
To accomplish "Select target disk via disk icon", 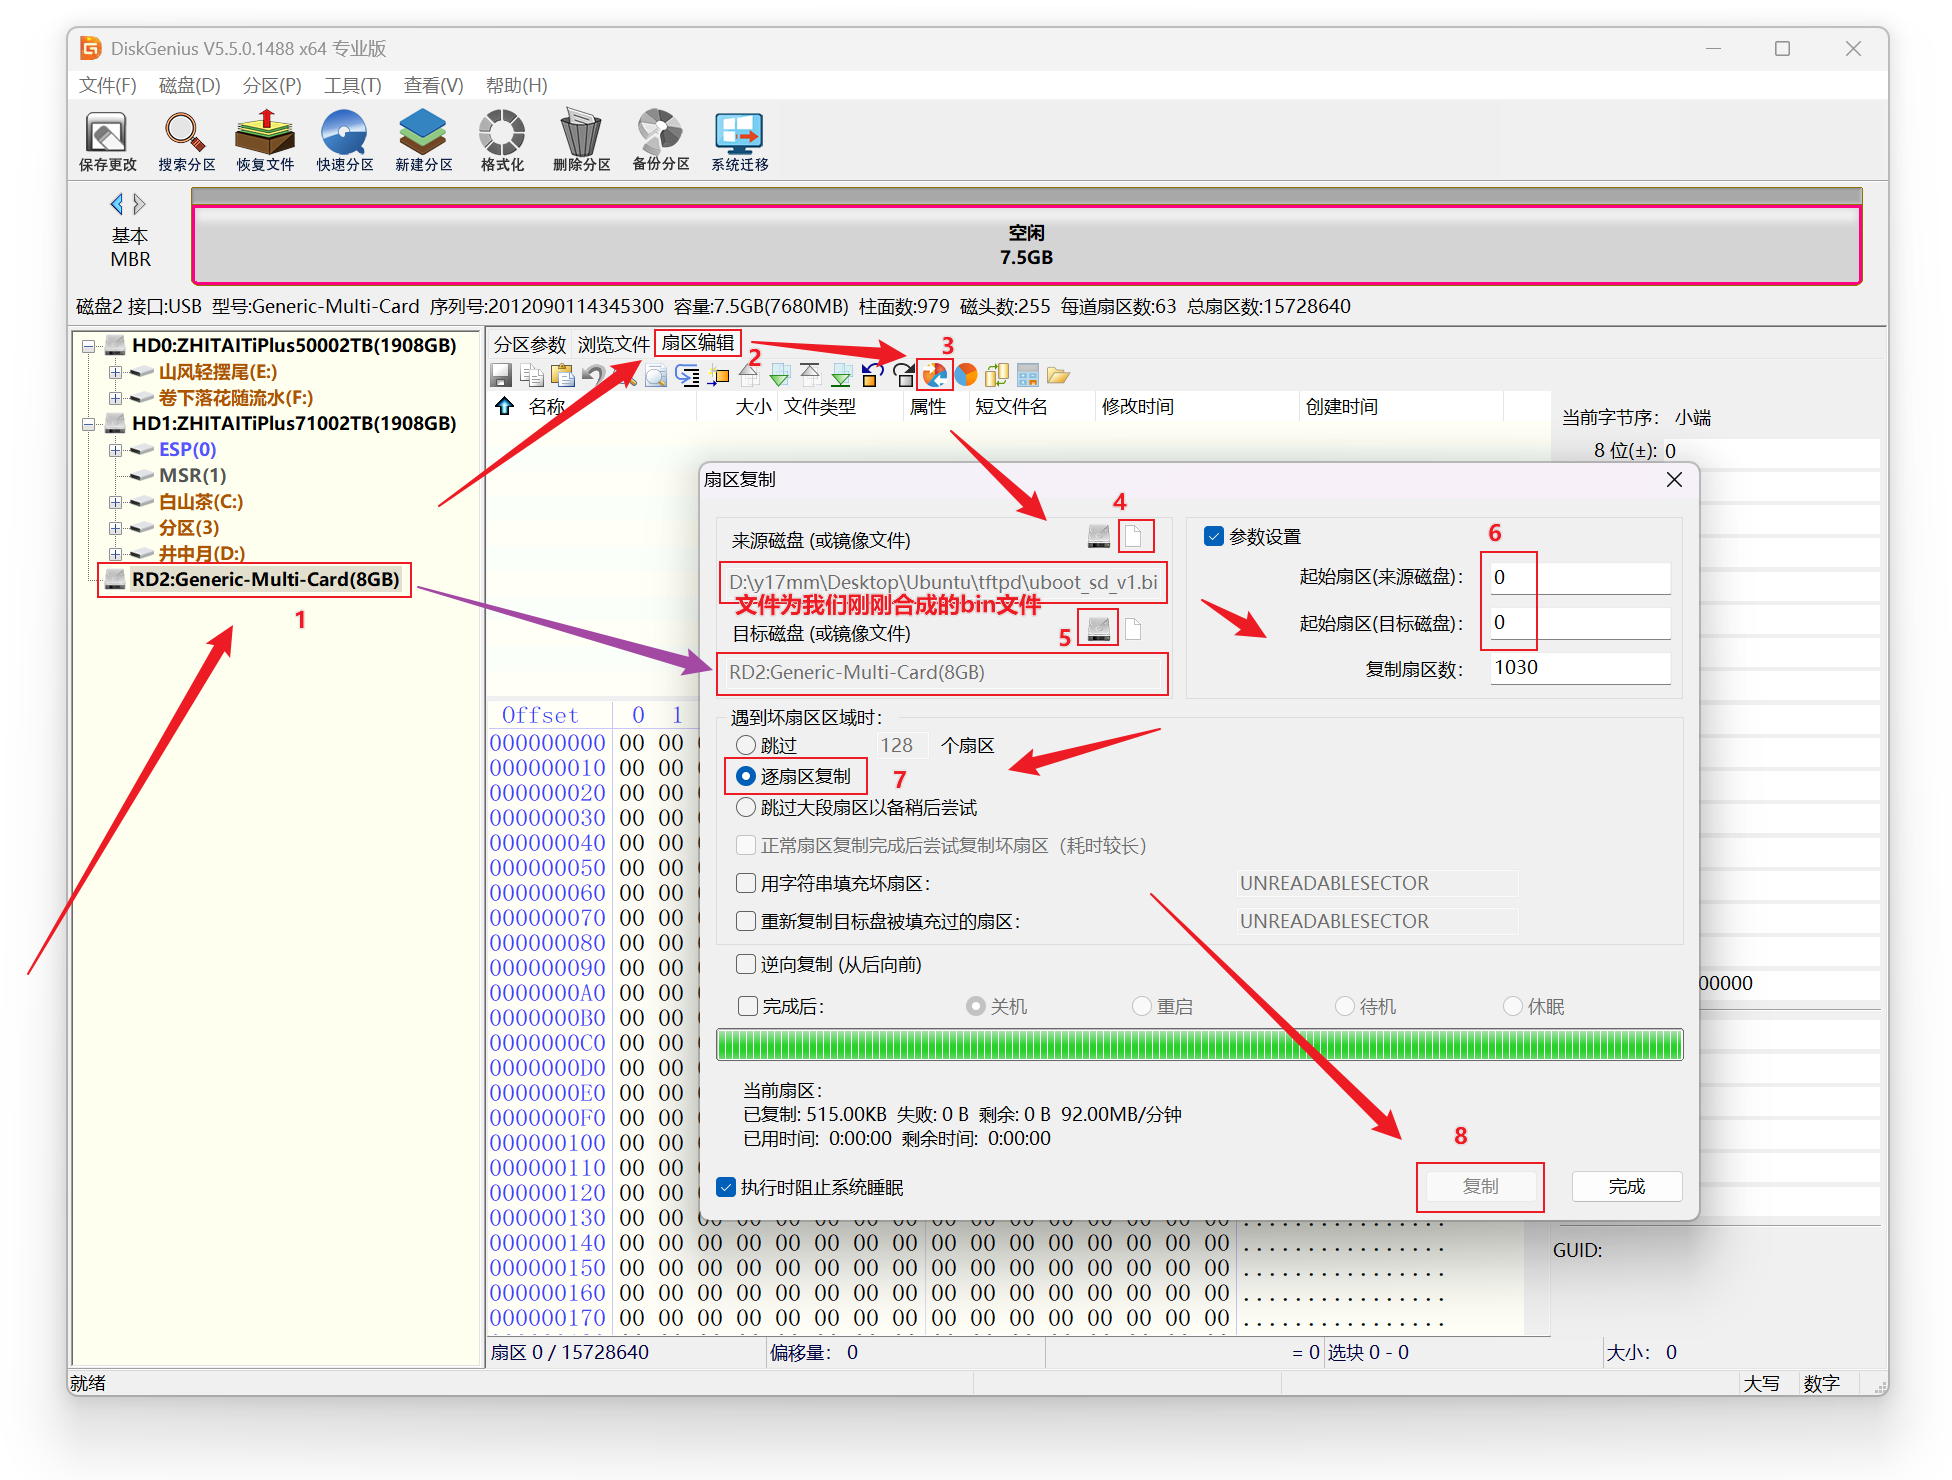I will (1098, 629).
